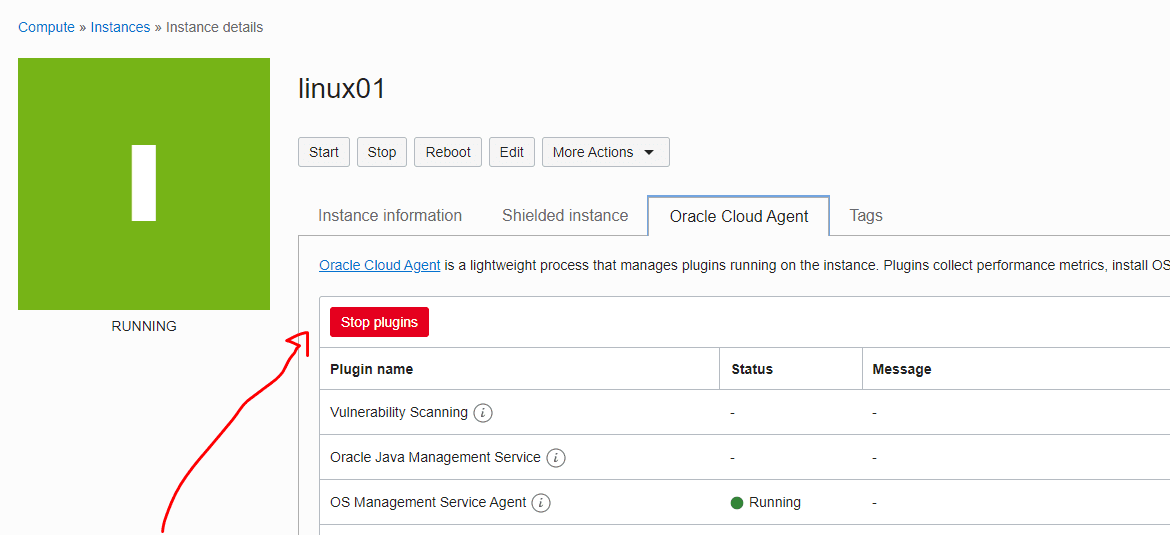Open info icon beside Oracle Java Management Service
The image size is (1170, 535).
(x=555, y=457)
